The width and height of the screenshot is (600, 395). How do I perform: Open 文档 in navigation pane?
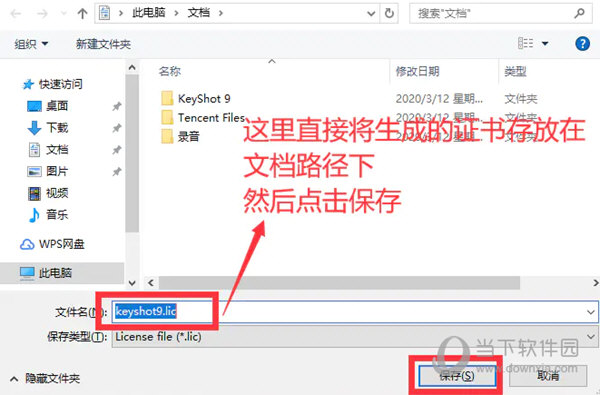click(47, 150)
